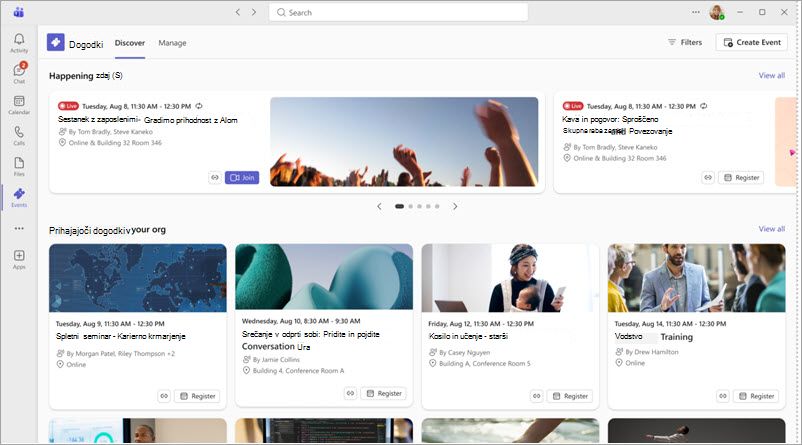
Task: Copy link for Kosilo in učenje event
Action: (537, 396)
